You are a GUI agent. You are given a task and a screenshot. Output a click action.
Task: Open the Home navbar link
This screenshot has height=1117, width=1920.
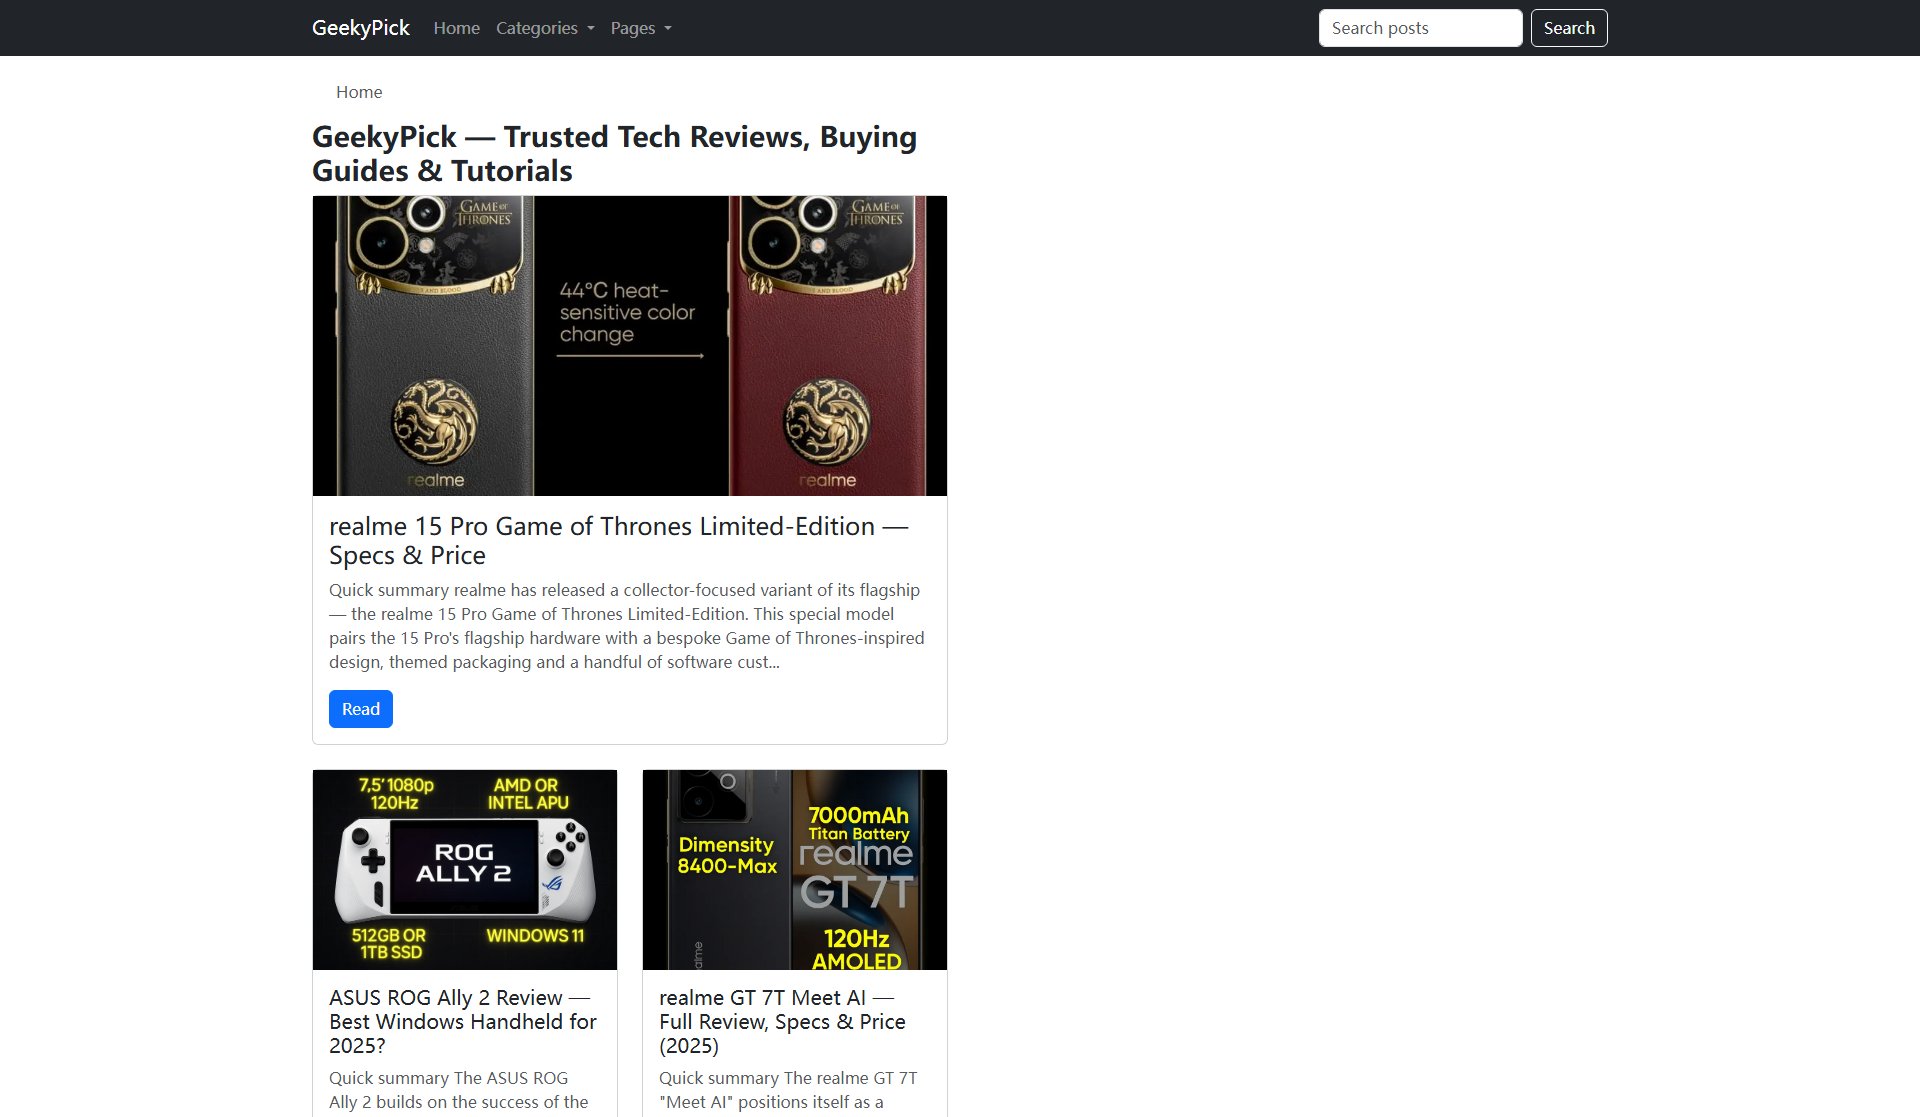456,28
